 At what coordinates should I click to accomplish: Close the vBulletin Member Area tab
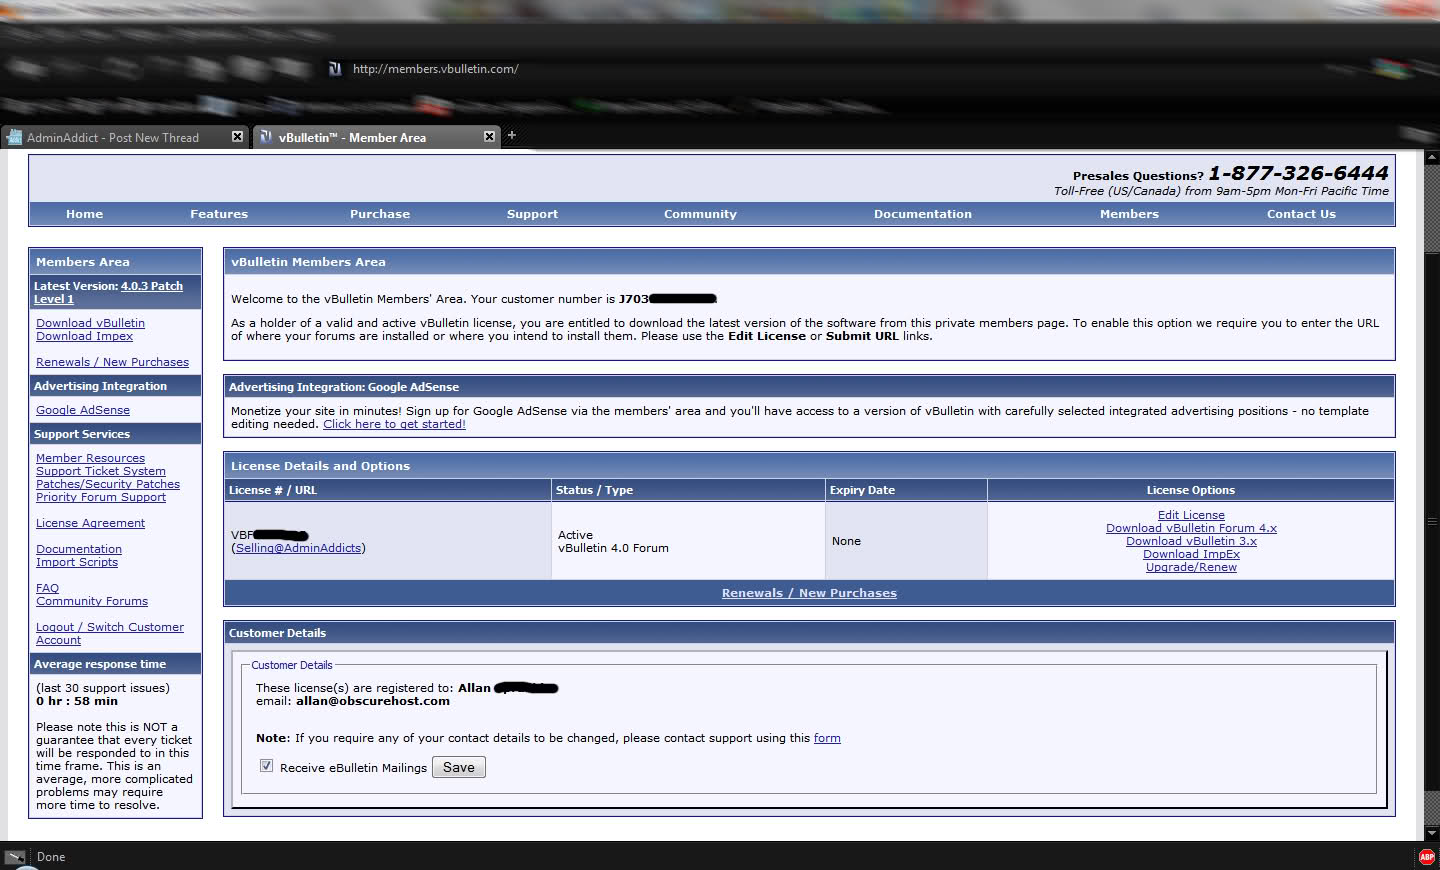[x=489, y=137]
